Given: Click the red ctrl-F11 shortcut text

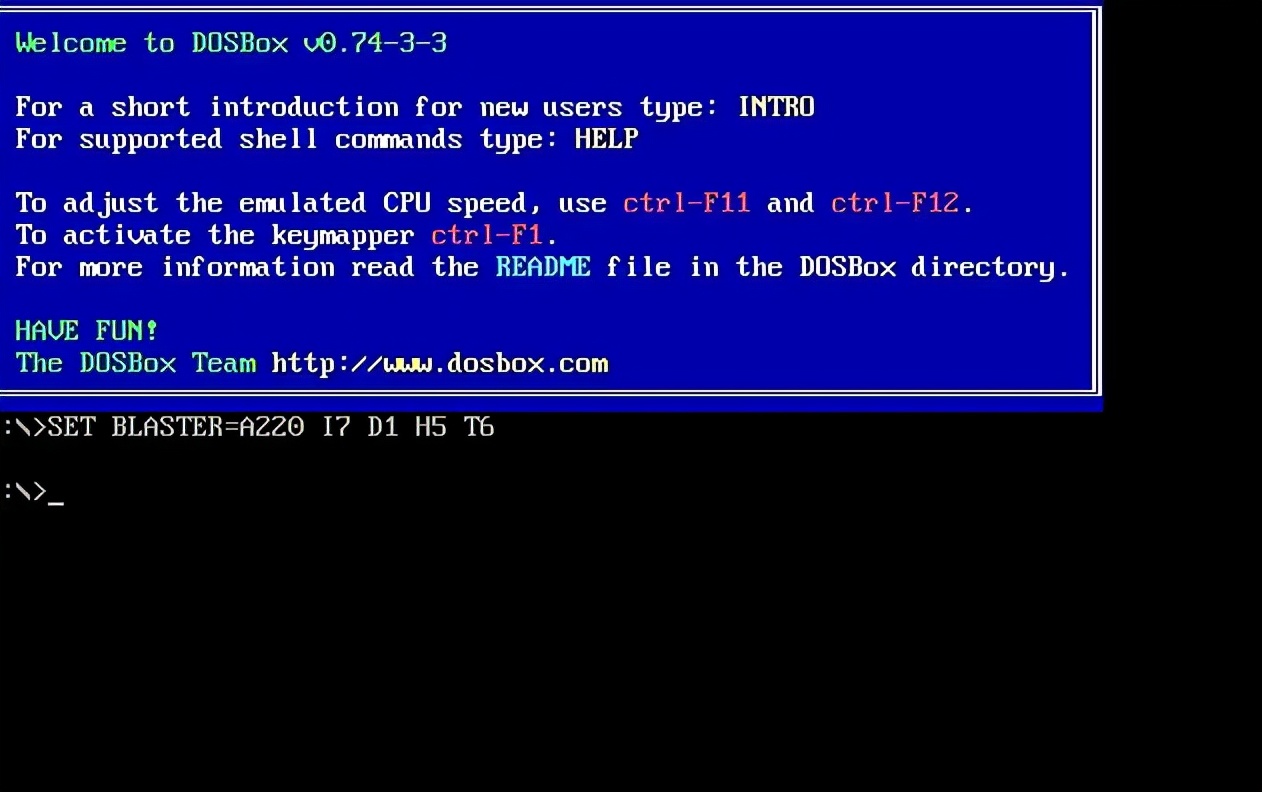Looking at the screenshot, I should click(x=686, y=203).
